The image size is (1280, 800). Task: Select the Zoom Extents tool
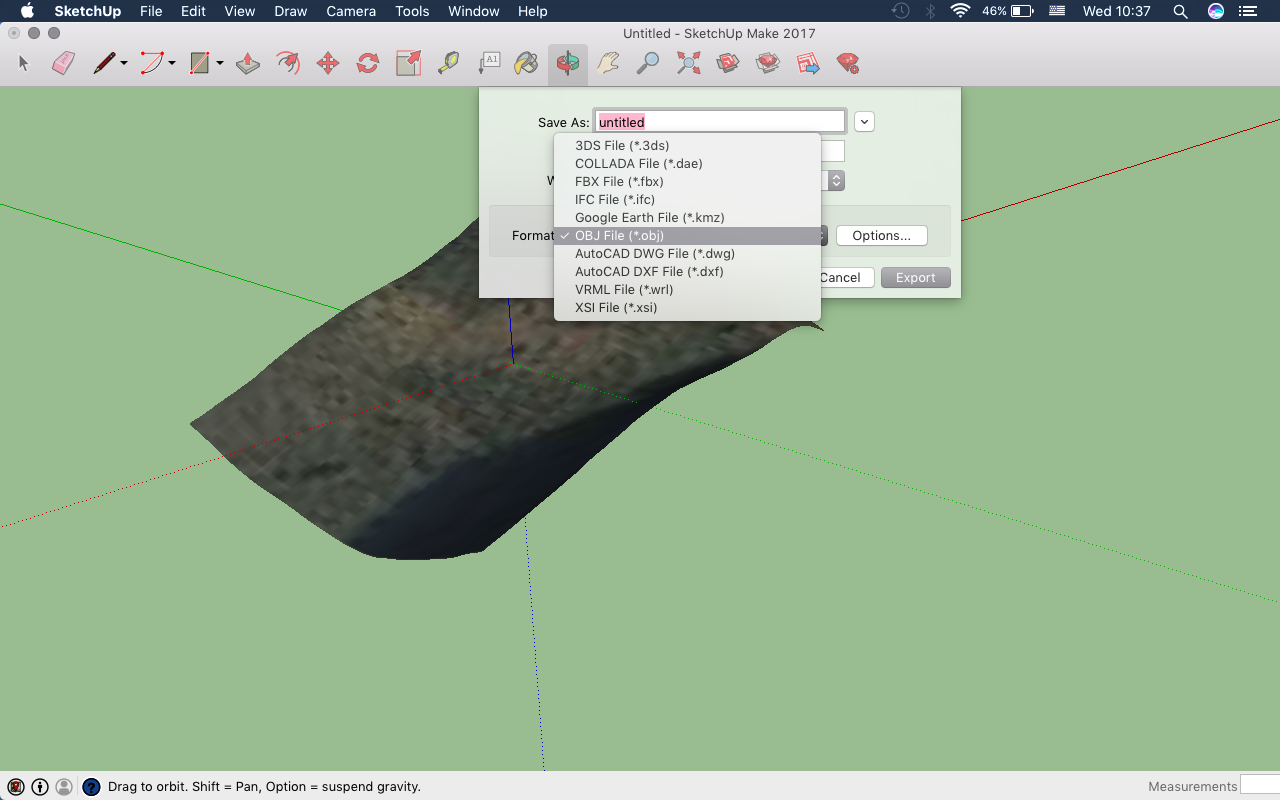(688, 64)
